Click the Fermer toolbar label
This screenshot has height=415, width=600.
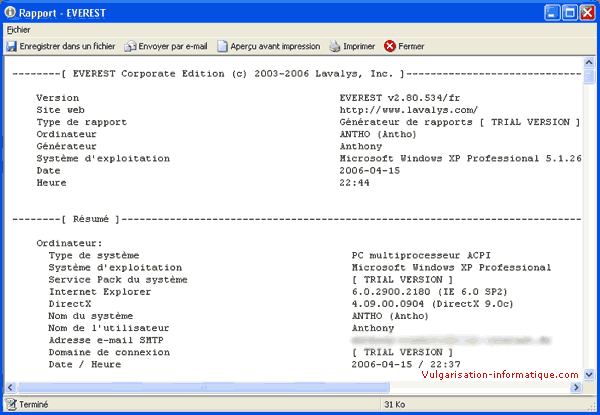[411, 46]
